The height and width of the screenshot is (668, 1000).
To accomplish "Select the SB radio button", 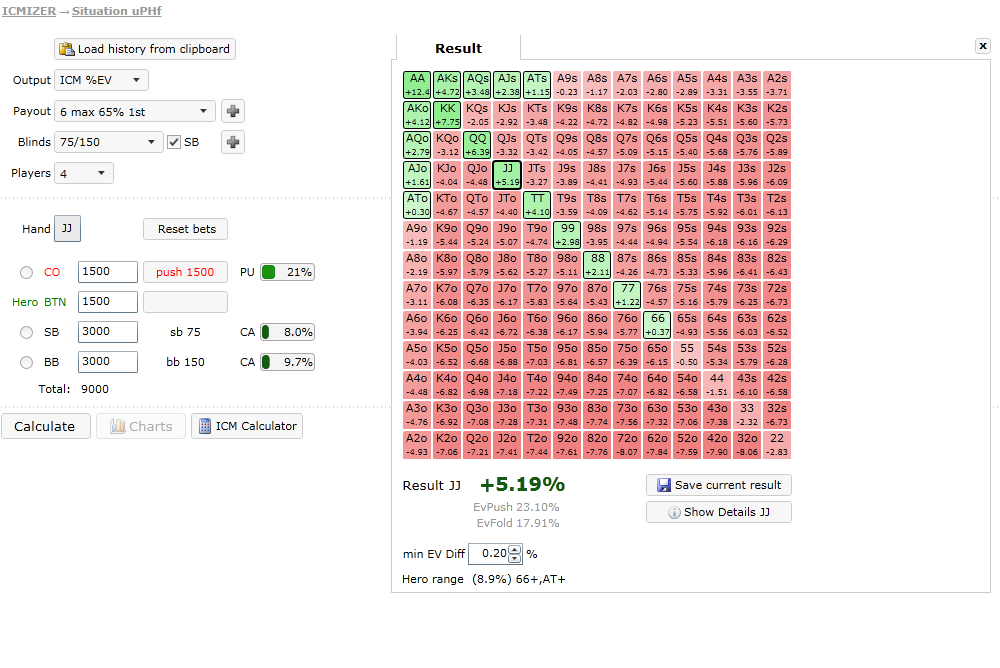I will click(26, 332).
